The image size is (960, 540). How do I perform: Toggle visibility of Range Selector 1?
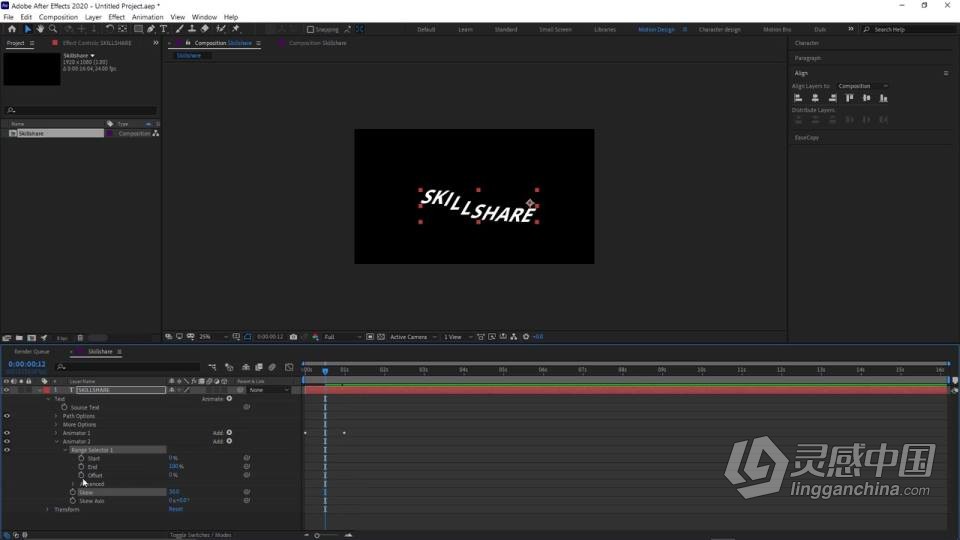pyautogui.click(x=7, y=450)
